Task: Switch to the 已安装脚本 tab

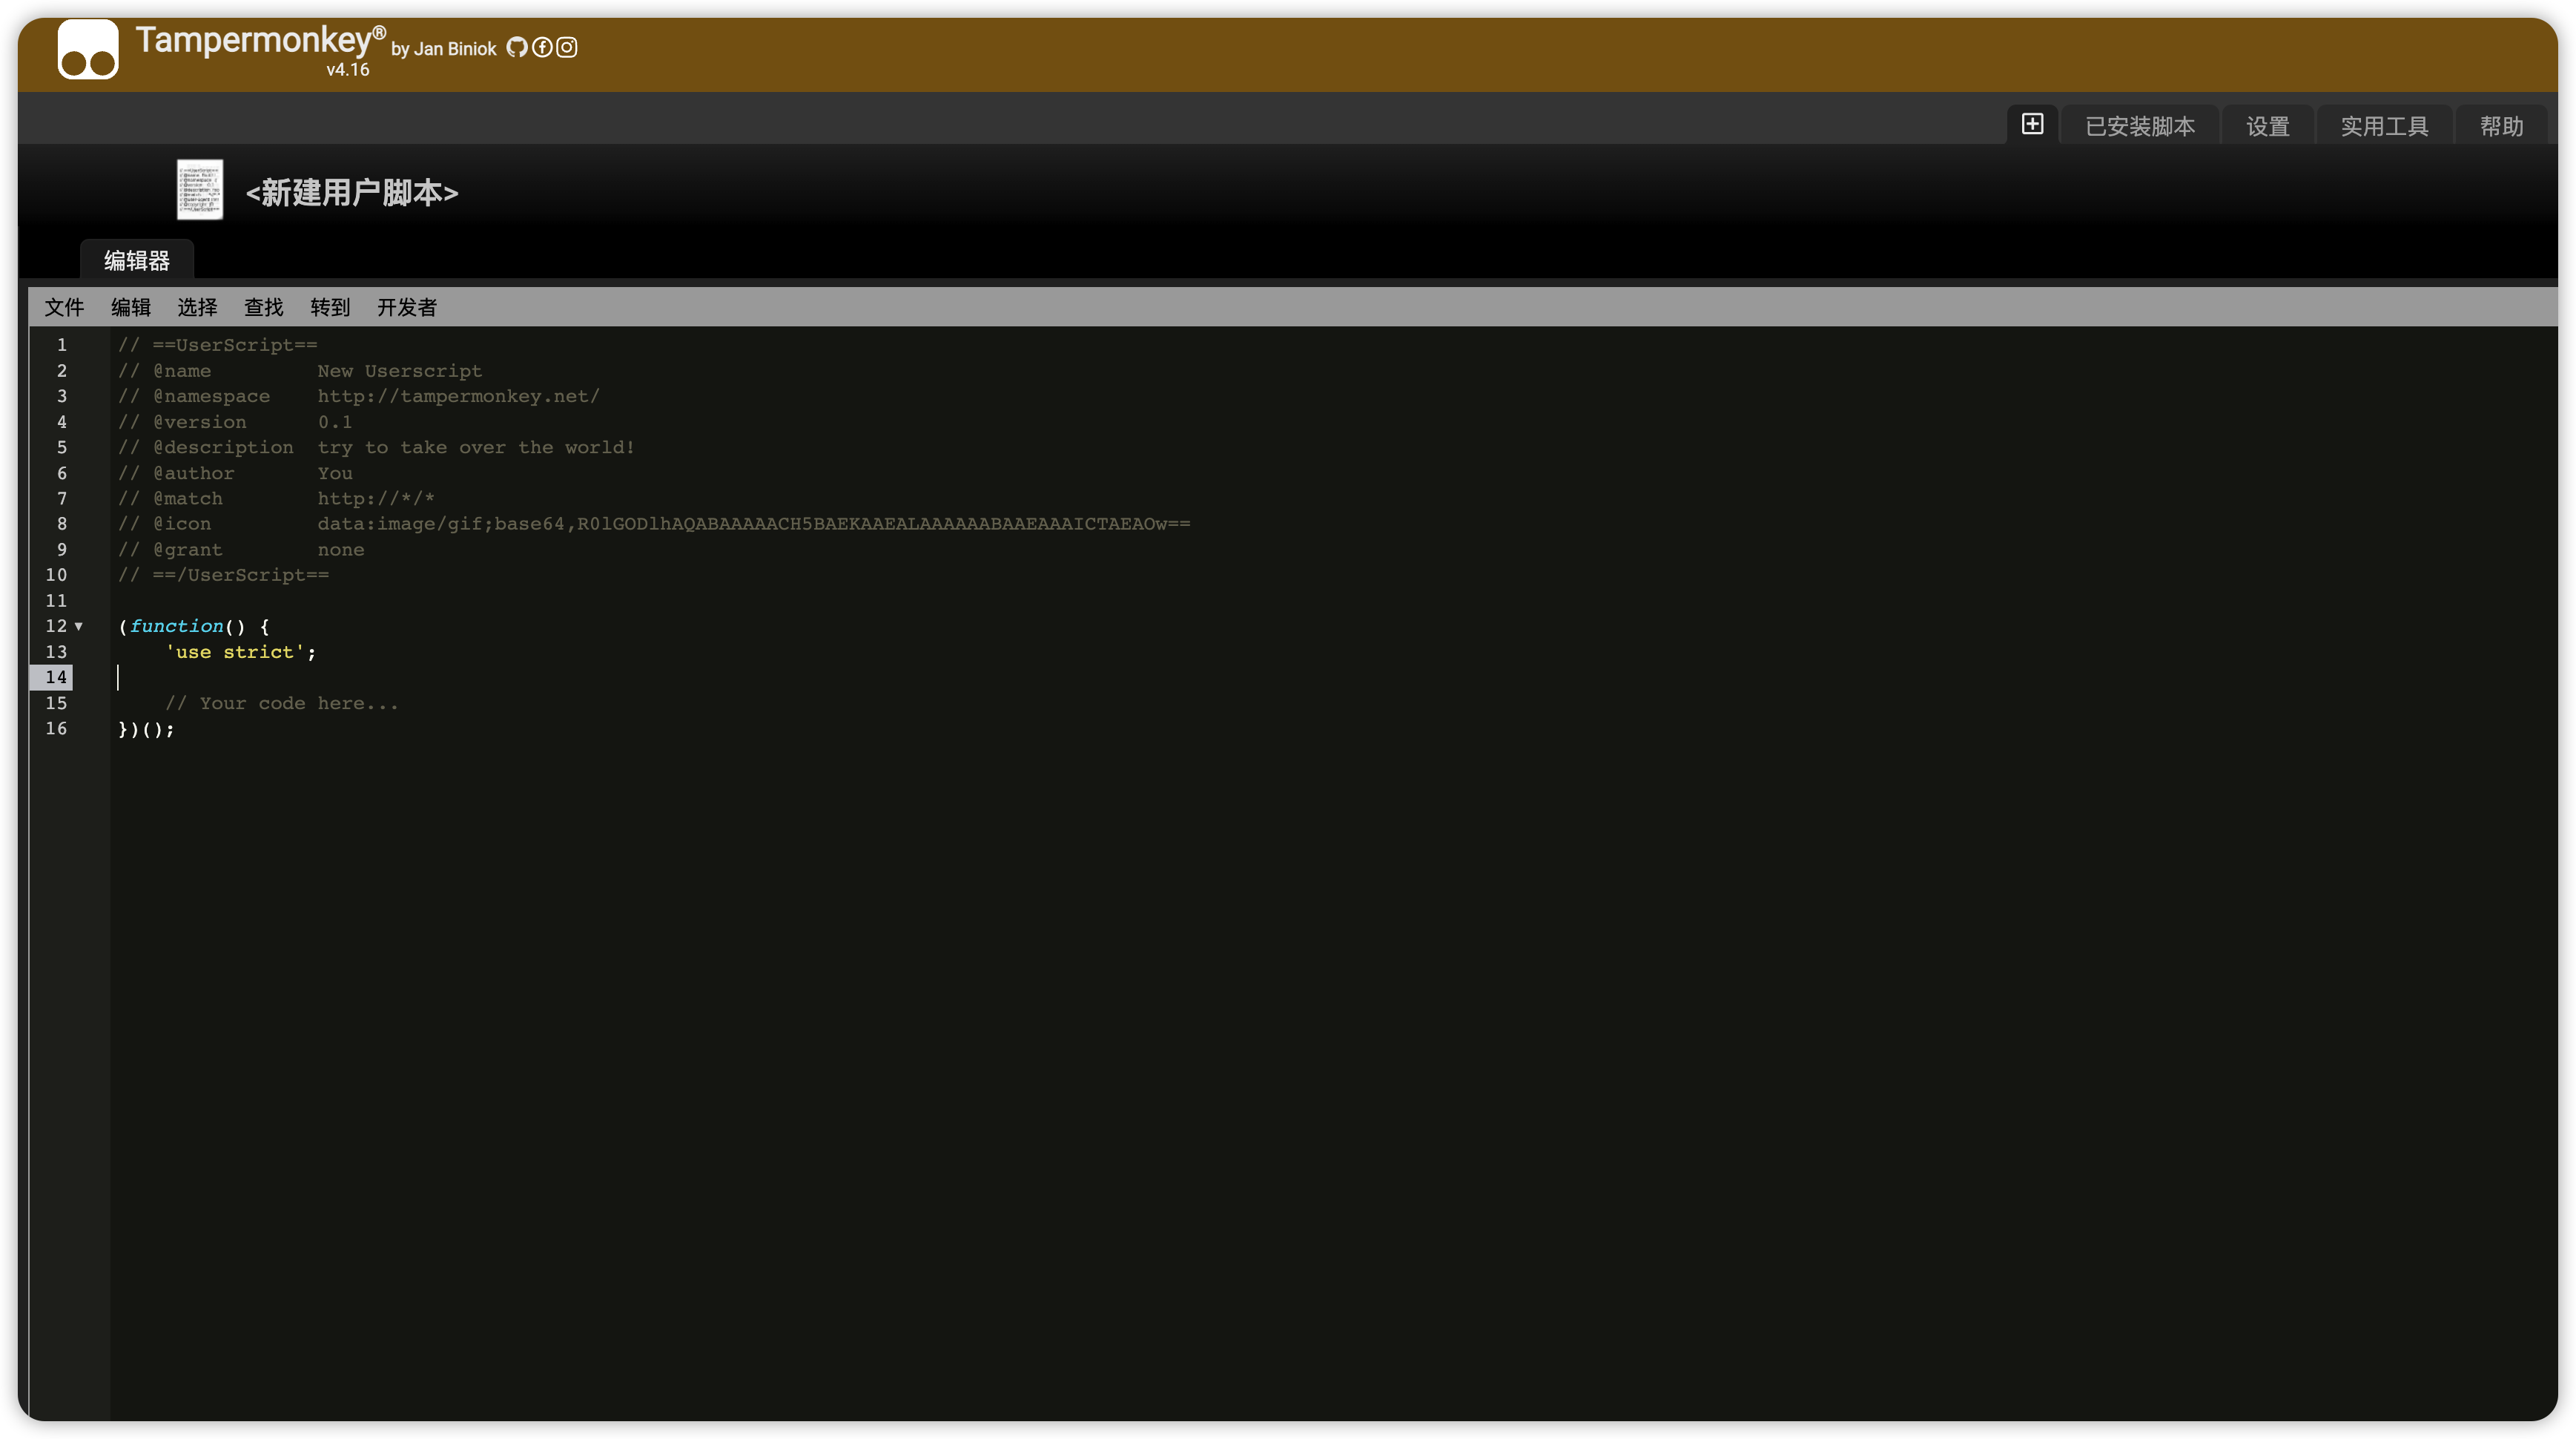Action: (2140, 126)
